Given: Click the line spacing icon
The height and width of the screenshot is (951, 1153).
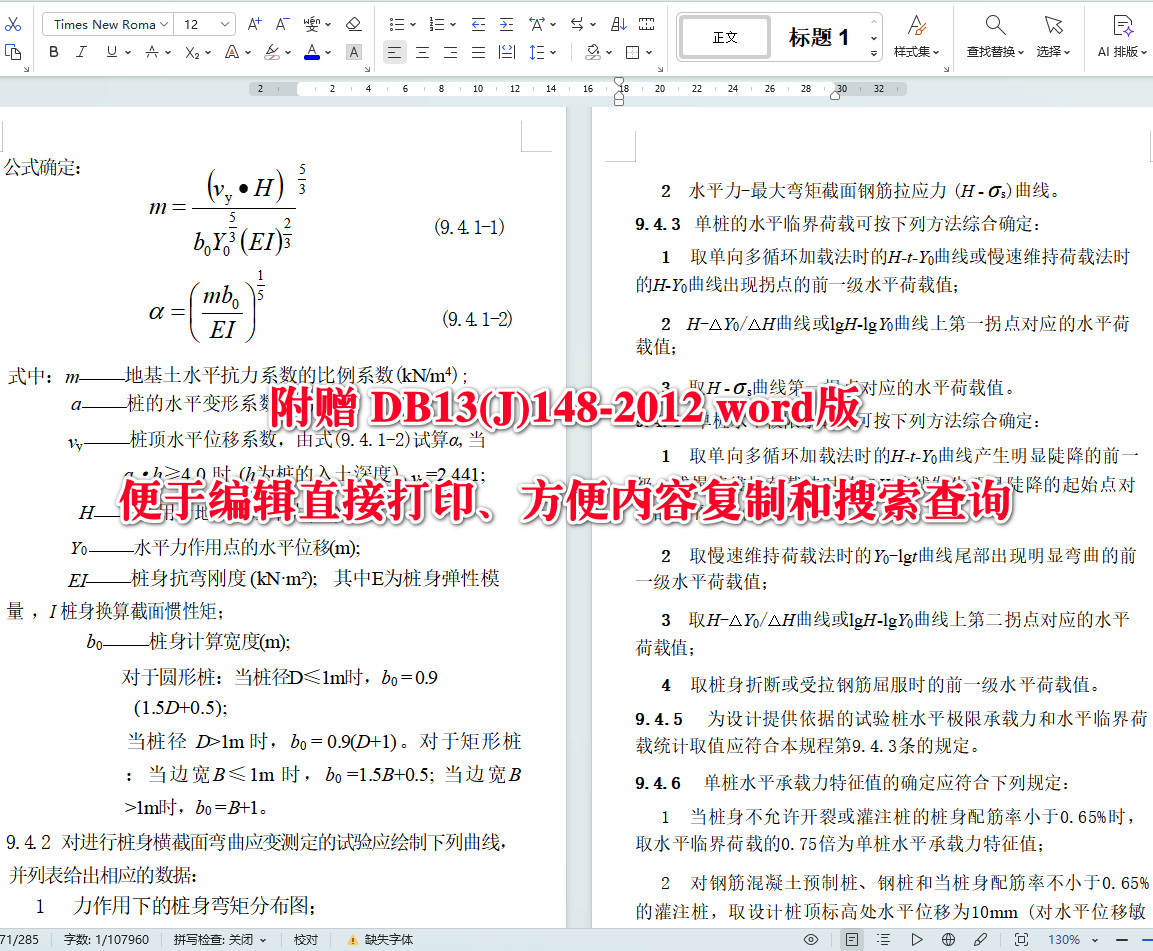Looking at the screenshot, I should pyautogui.click(x=537, y=52).
